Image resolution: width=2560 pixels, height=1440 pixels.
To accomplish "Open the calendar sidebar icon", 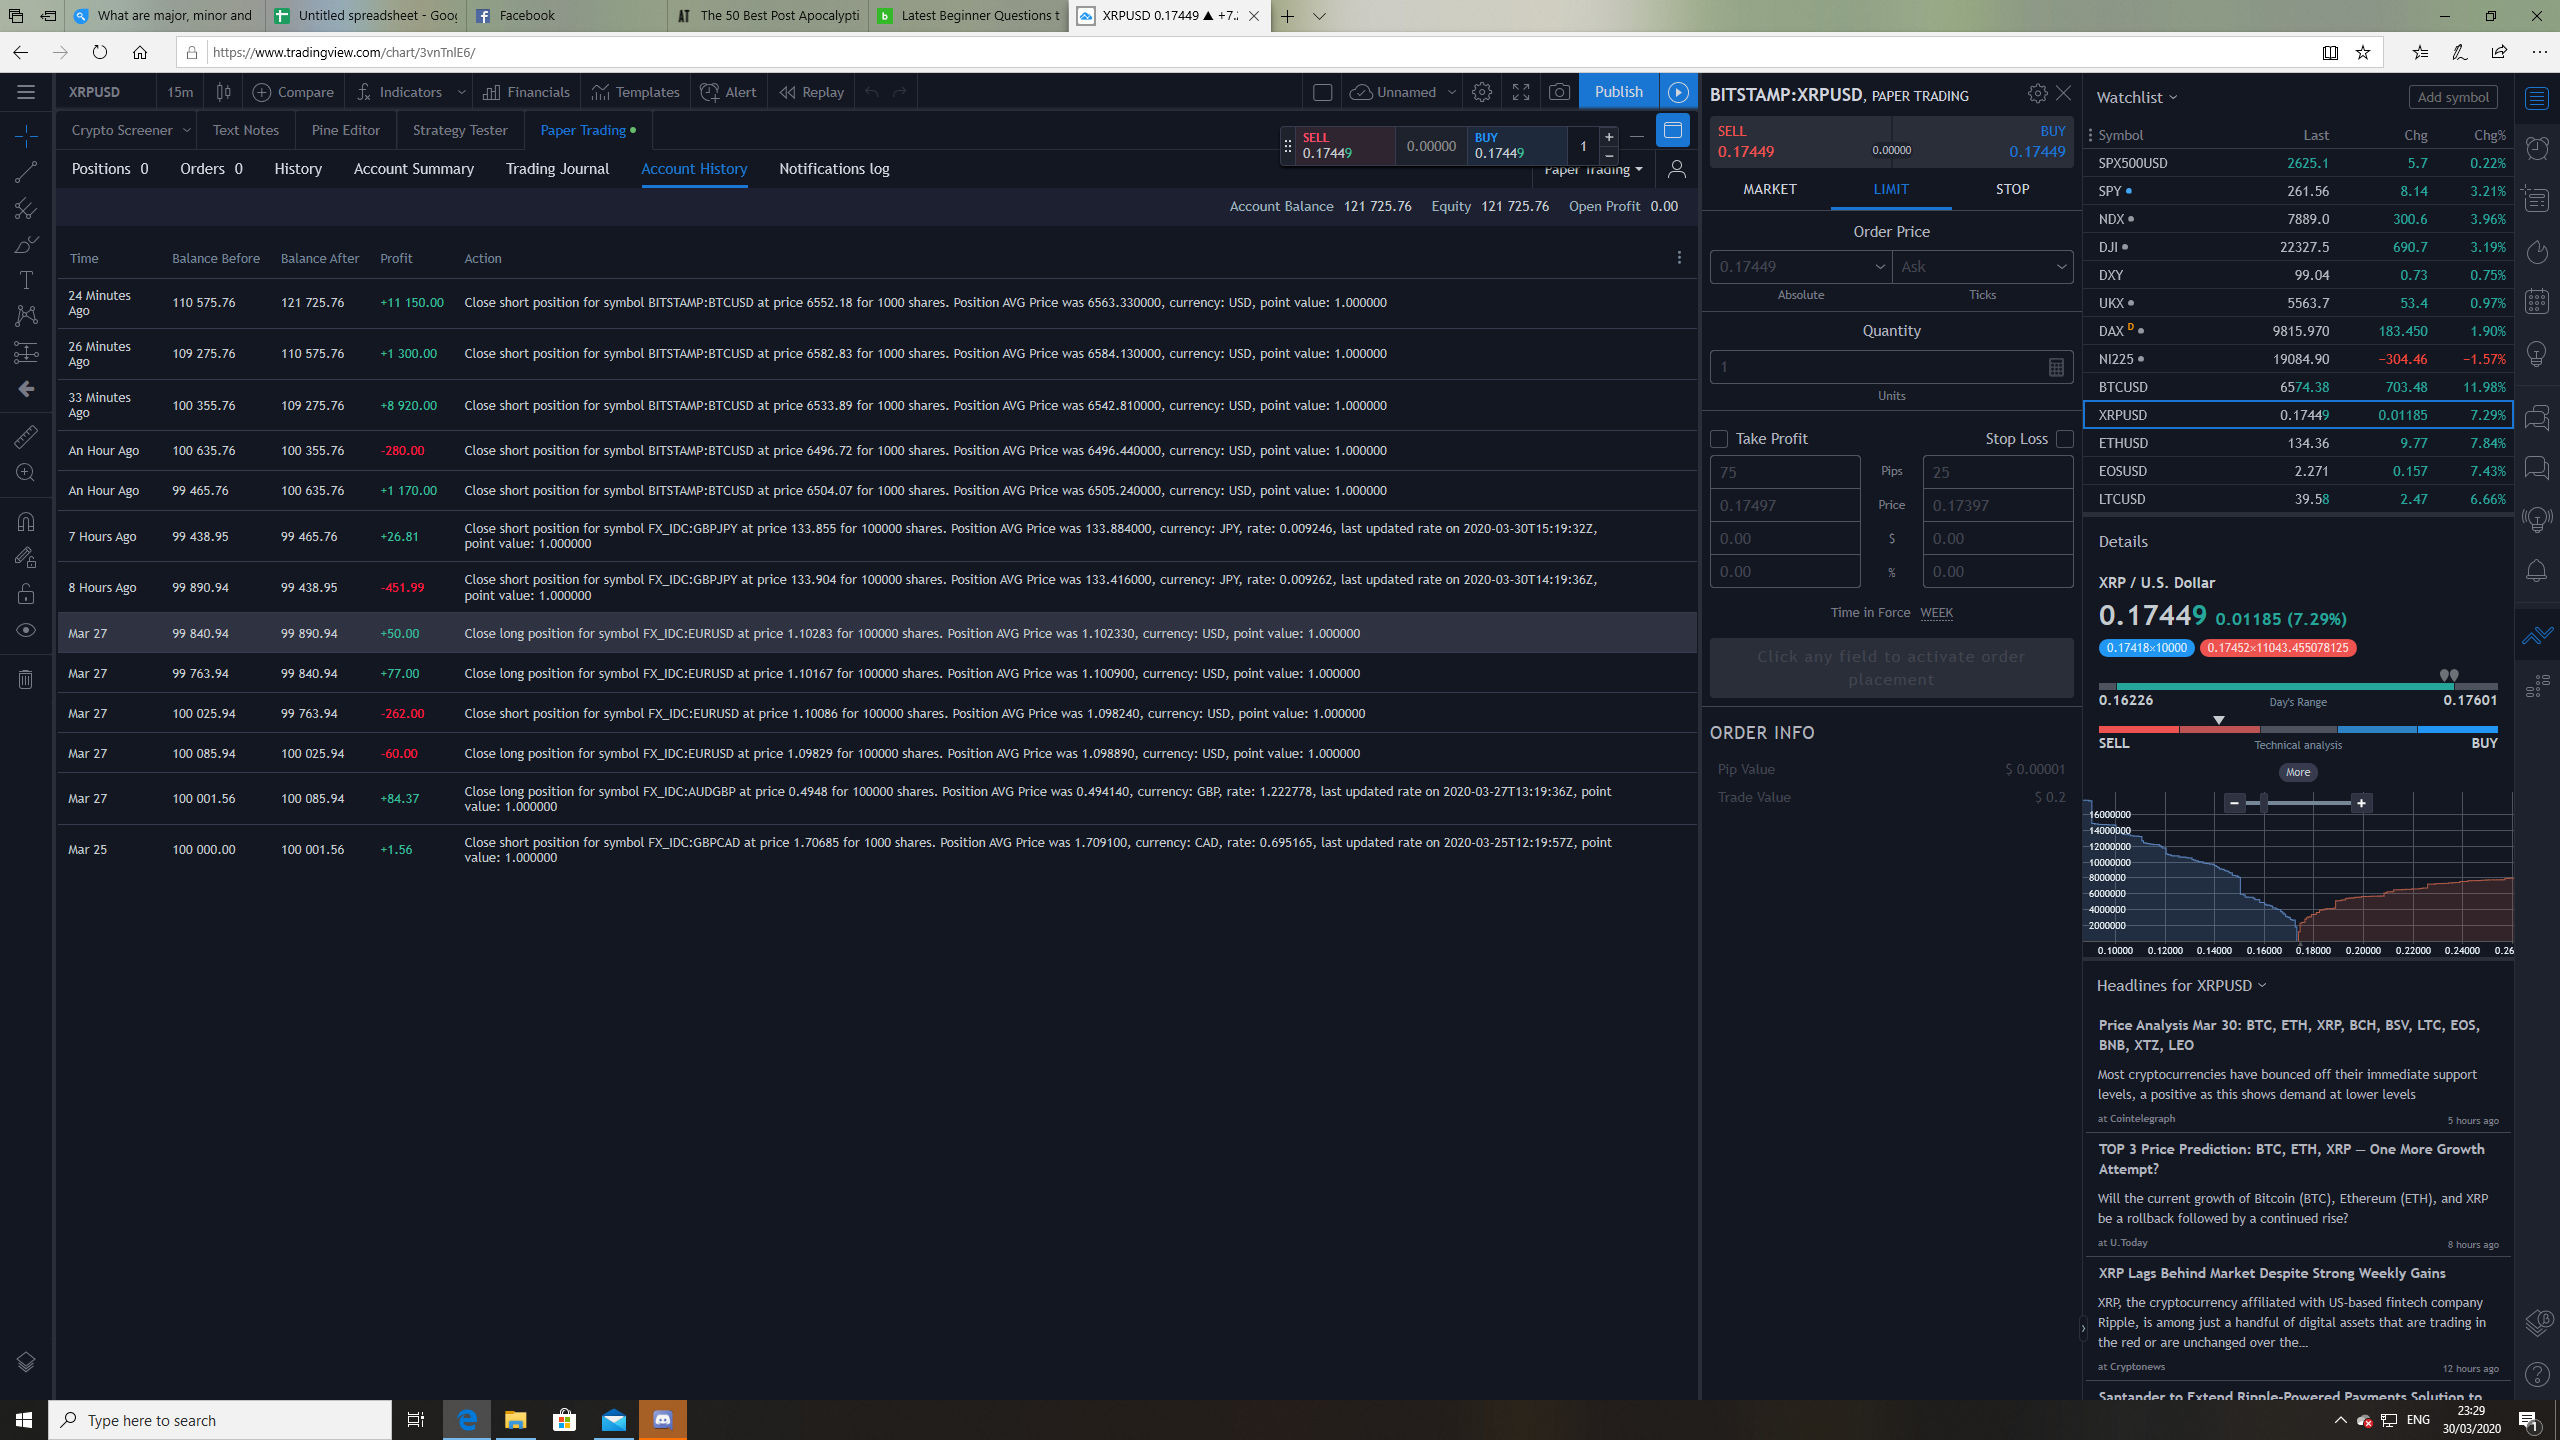I will click(x=2537, y=302).
